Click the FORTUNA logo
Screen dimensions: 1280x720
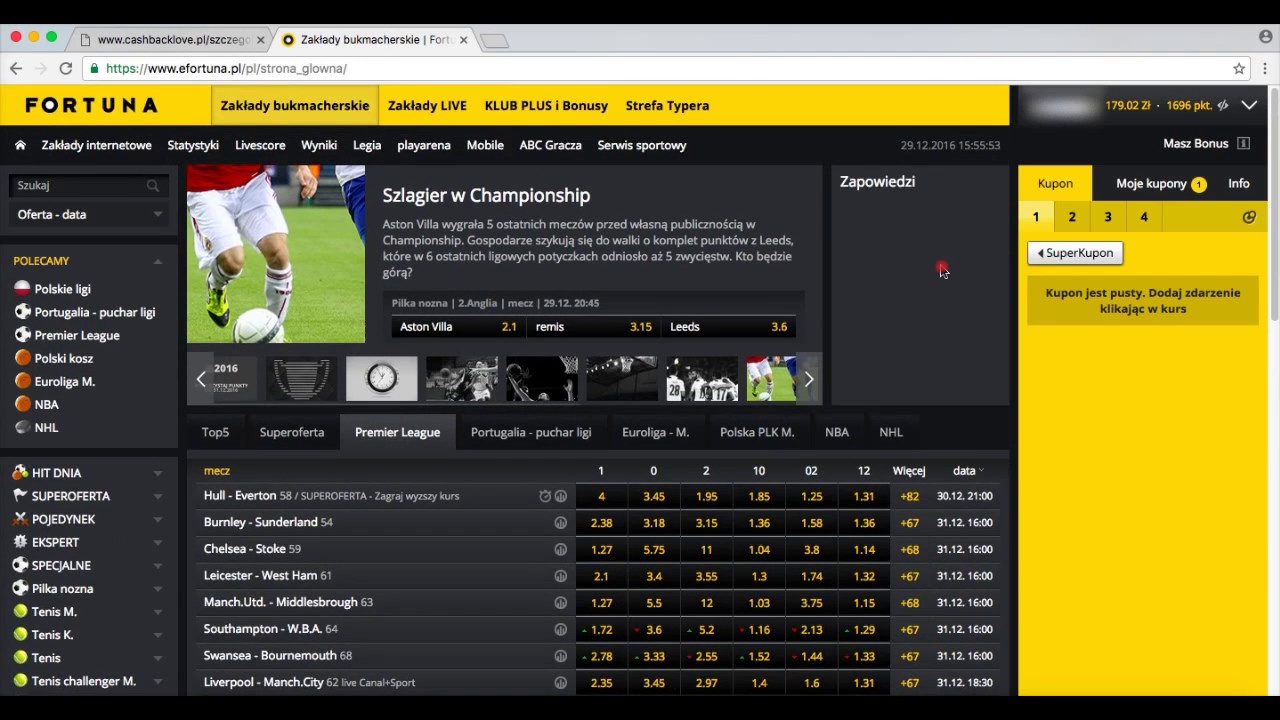click(91, 105)
